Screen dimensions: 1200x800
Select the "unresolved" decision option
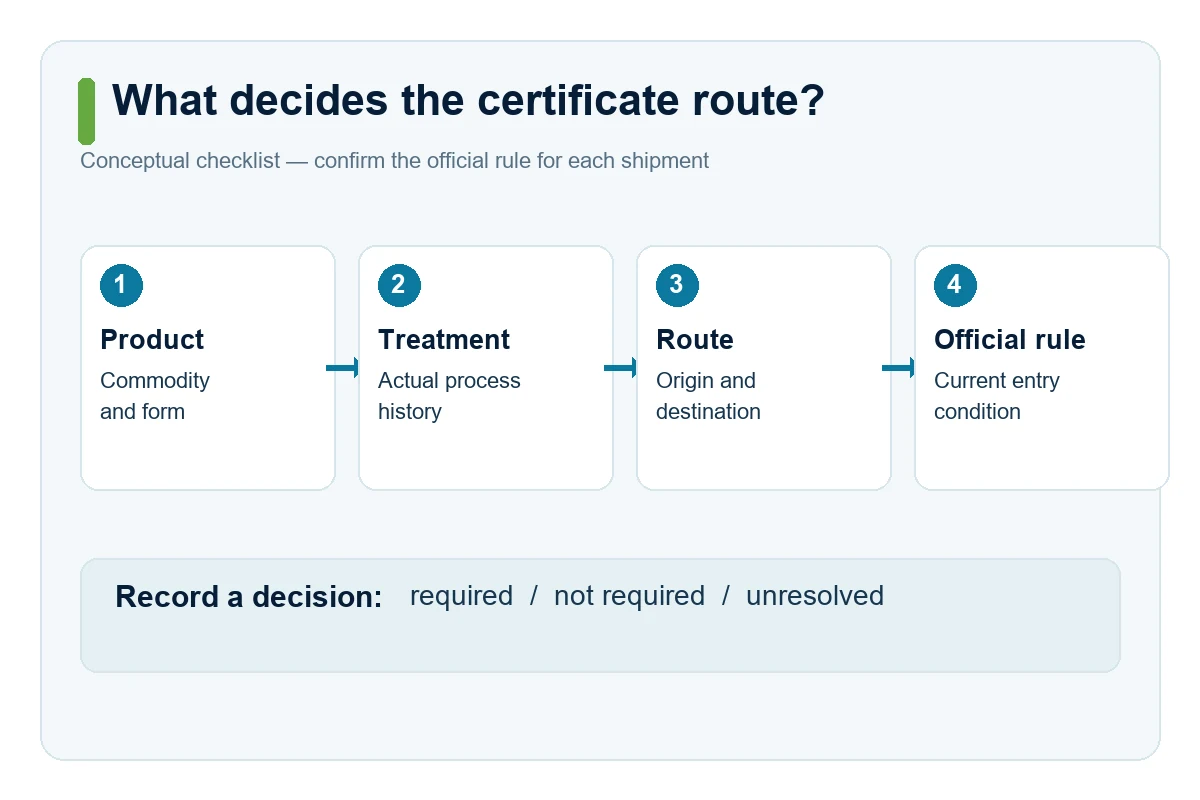coord(815,596)
